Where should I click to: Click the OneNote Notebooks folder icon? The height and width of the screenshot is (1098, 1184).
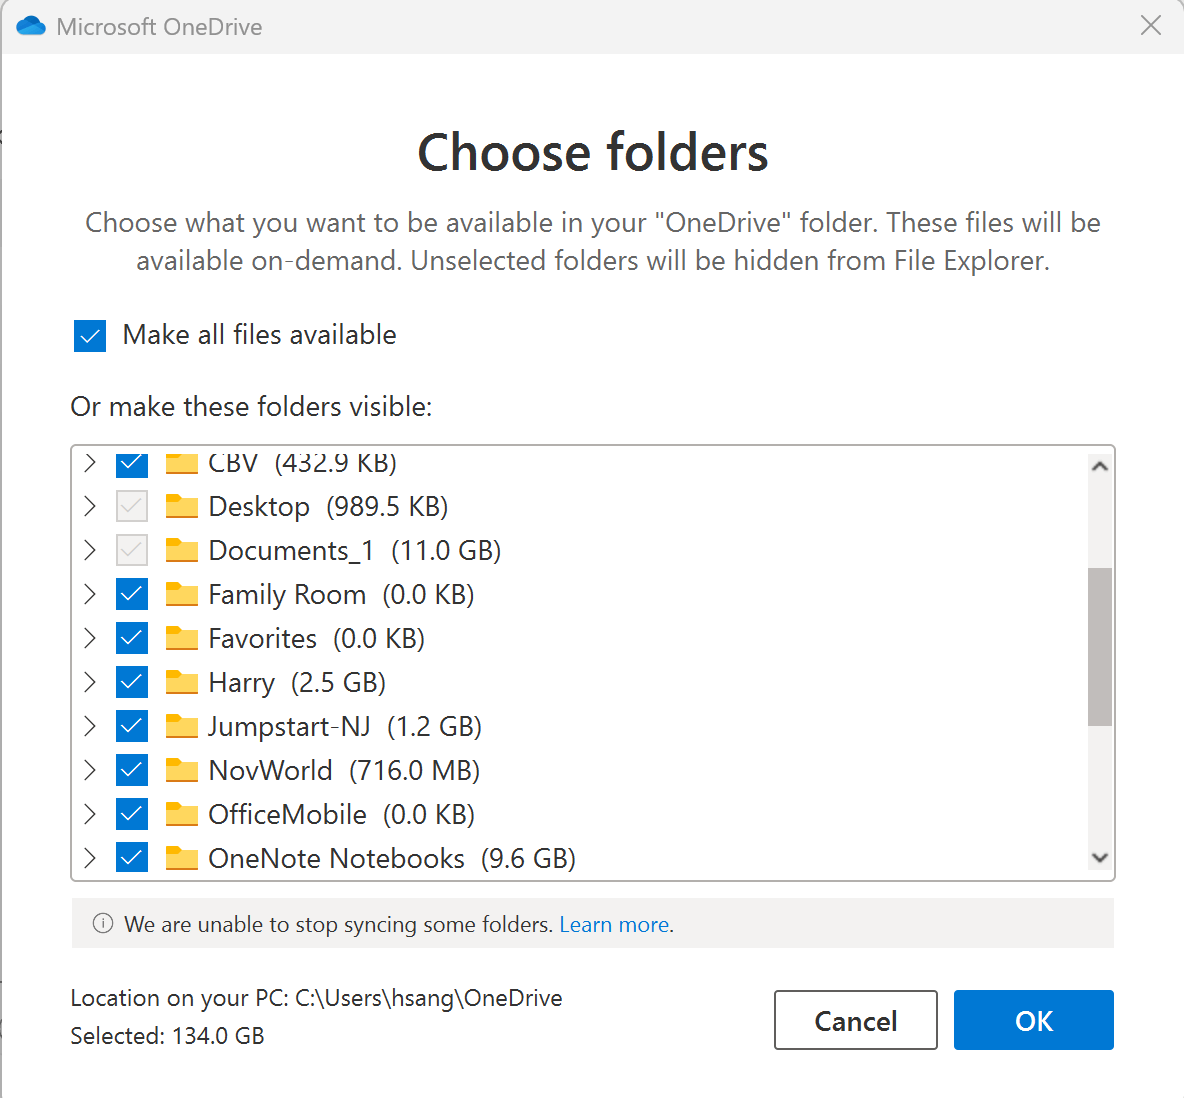181,858
